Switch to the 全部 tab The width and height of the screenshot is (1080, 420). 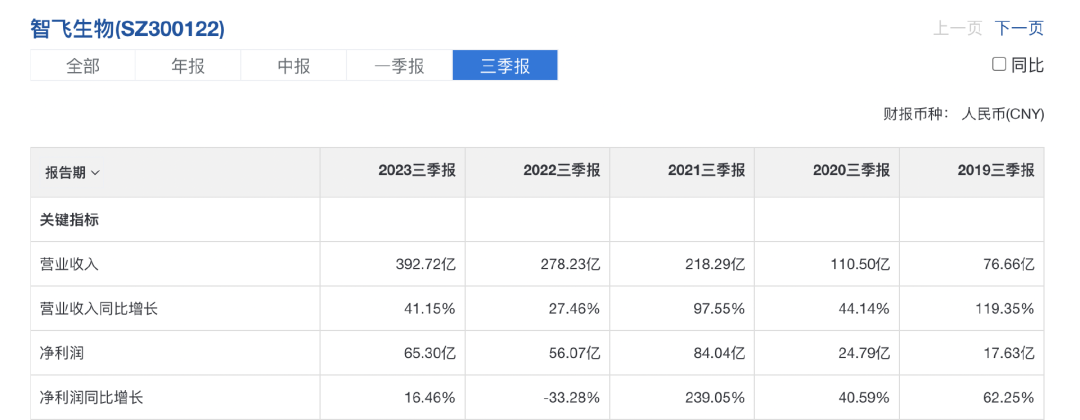click(83, 66)
